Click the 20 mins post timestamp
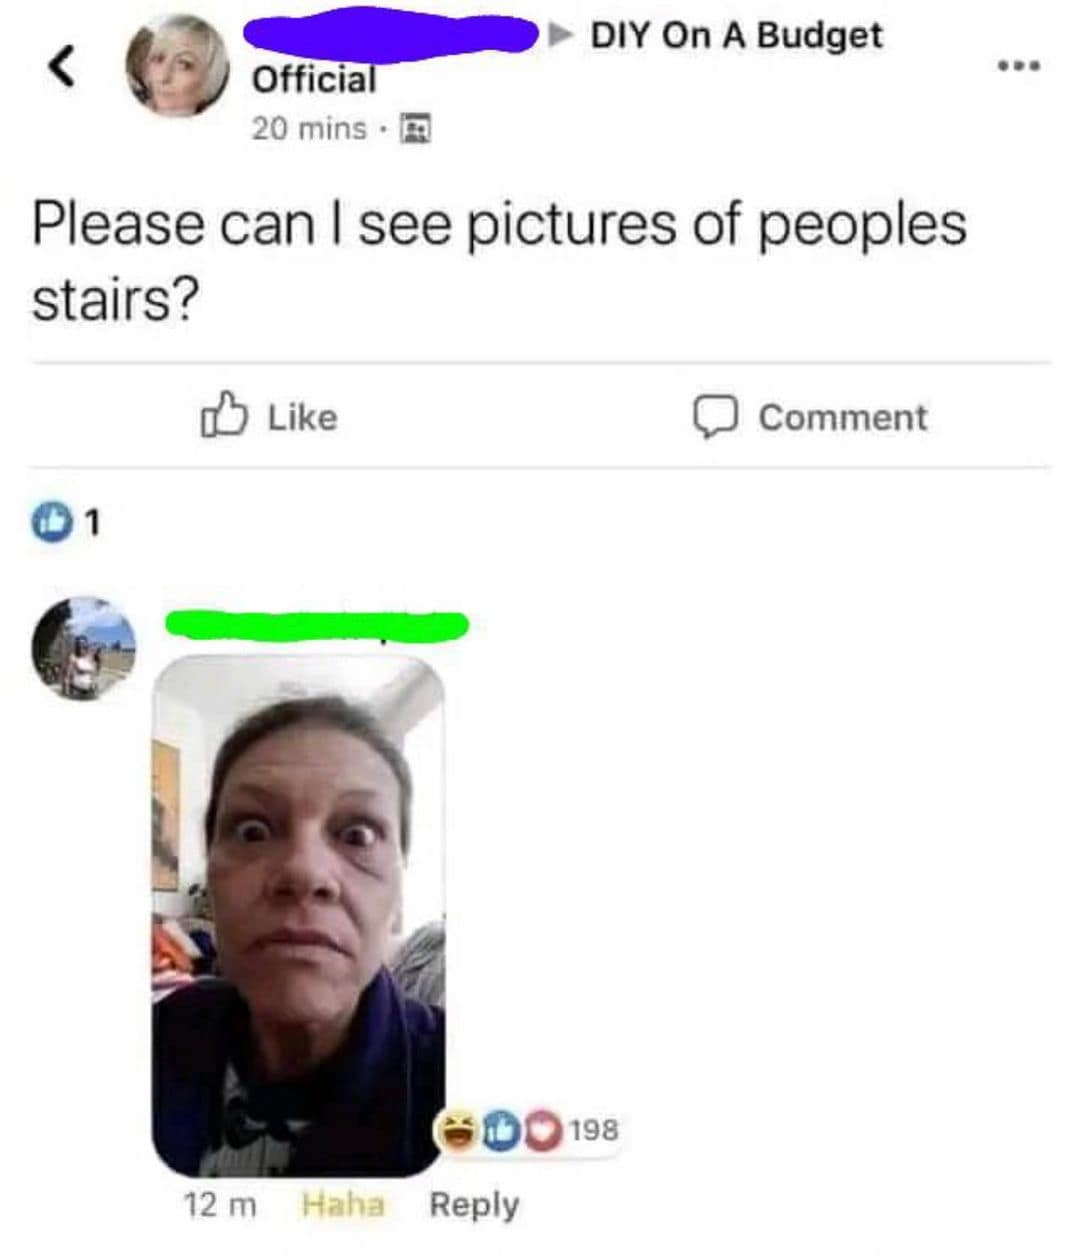Viewport: 1080px width, 1256px height. [x=309, y=129]
